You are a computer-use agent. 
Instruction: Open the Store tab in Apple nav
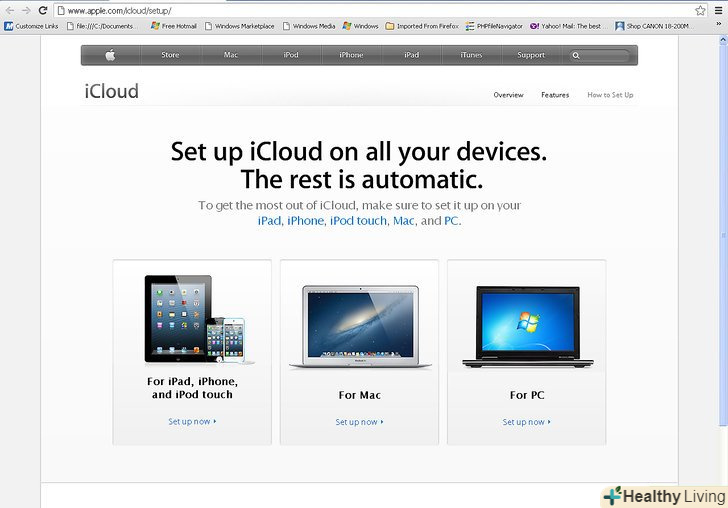pyautogui.click(x=170, y=55)
